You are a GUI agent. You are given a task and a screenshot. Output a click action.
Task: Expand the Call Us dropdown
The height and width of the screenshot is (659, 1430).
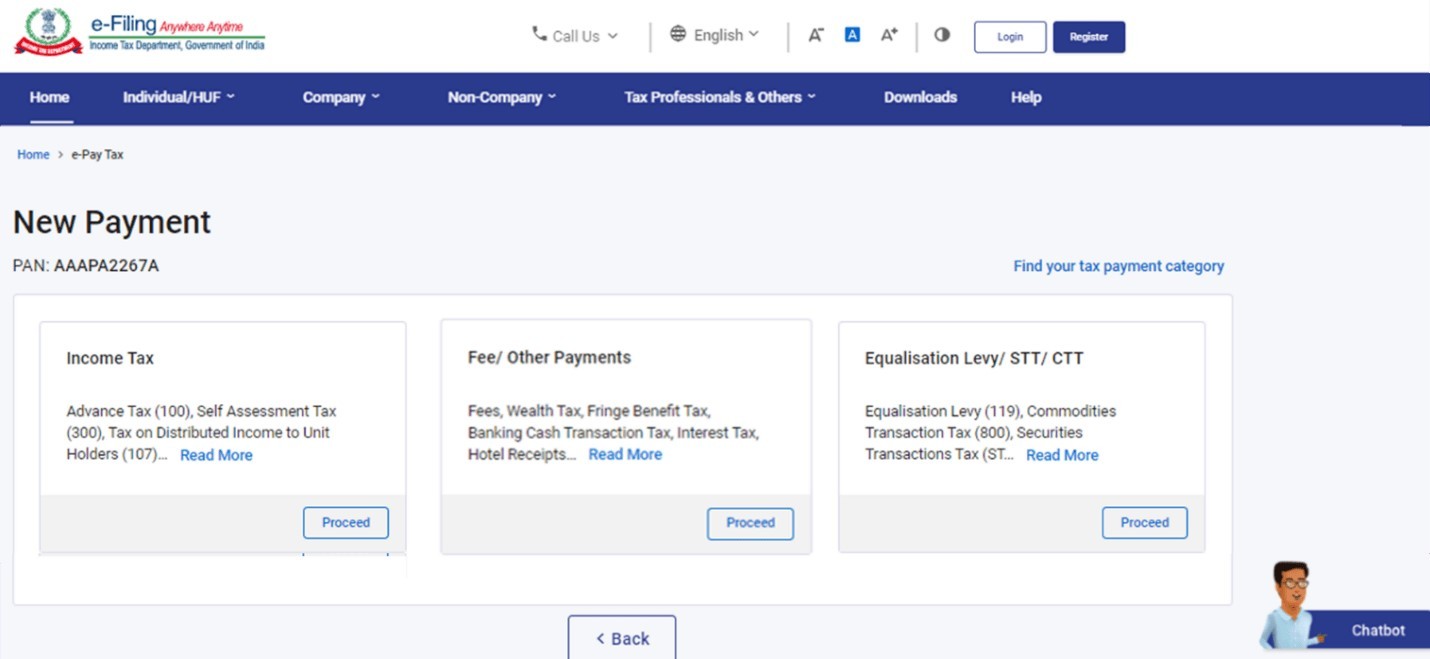point(575,36)
